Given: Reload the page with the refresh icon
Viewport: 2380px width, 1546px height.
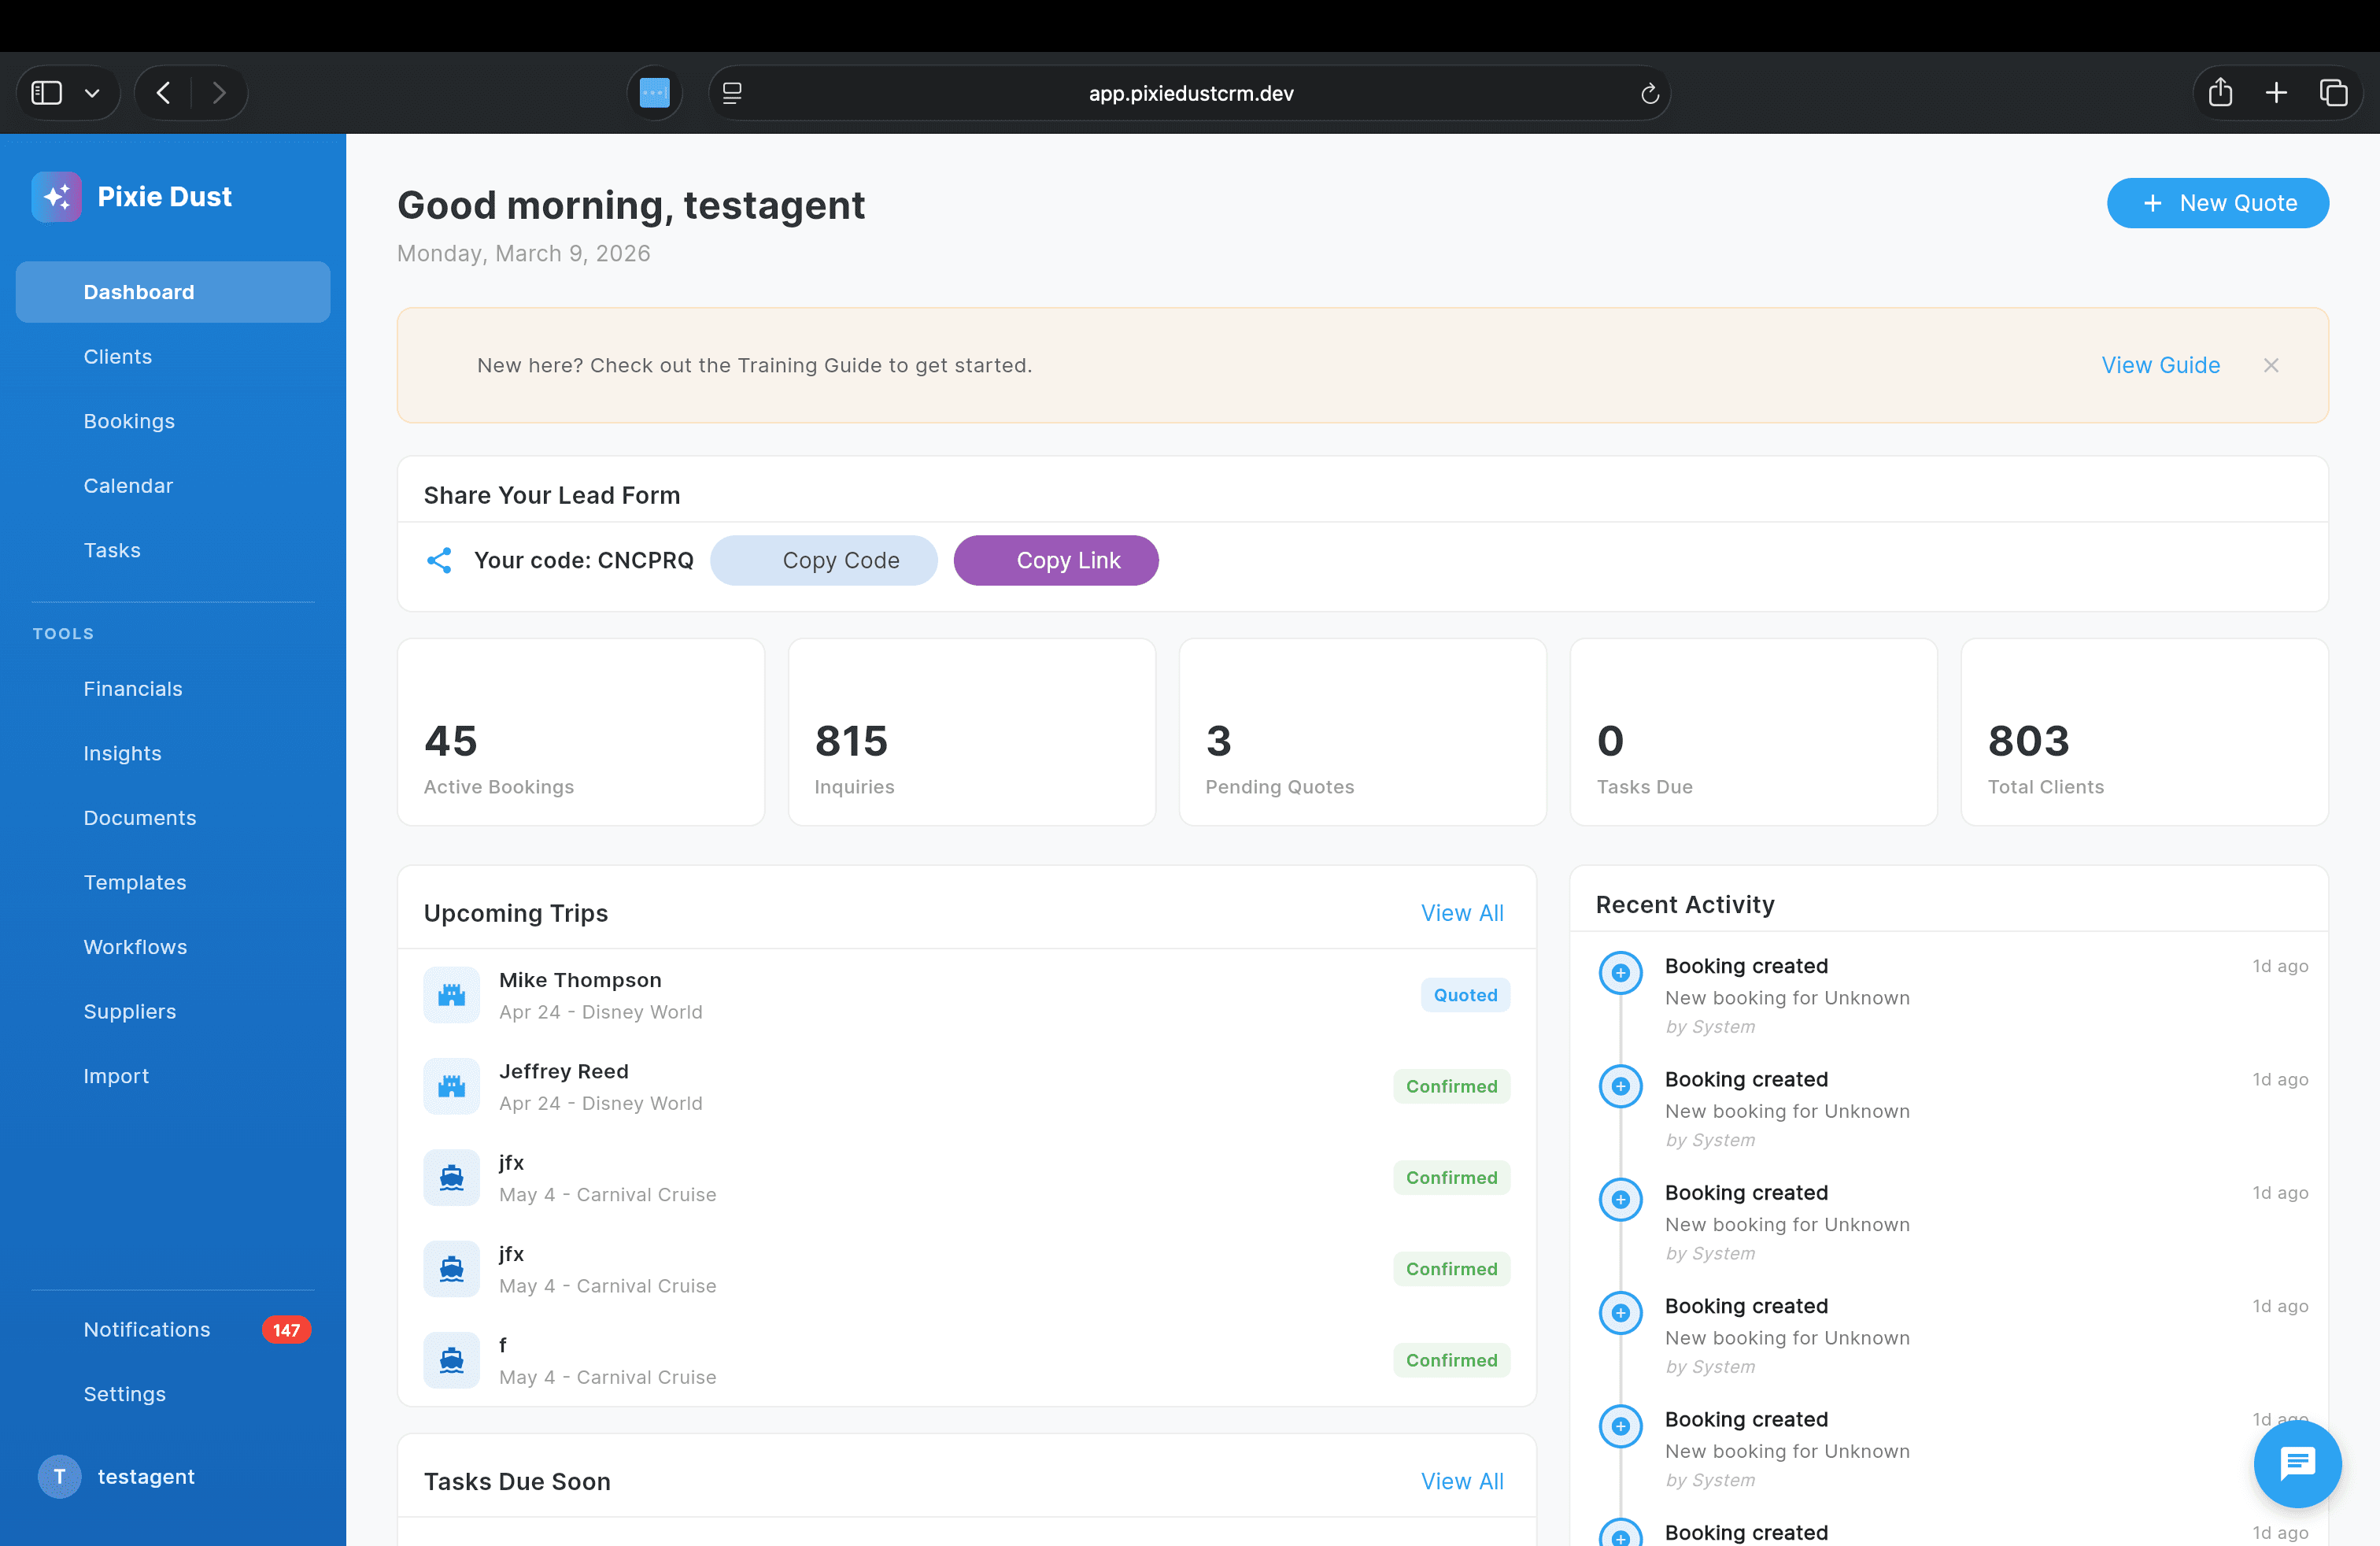Looking at the screenshot, I should [x=1650, y=93].
